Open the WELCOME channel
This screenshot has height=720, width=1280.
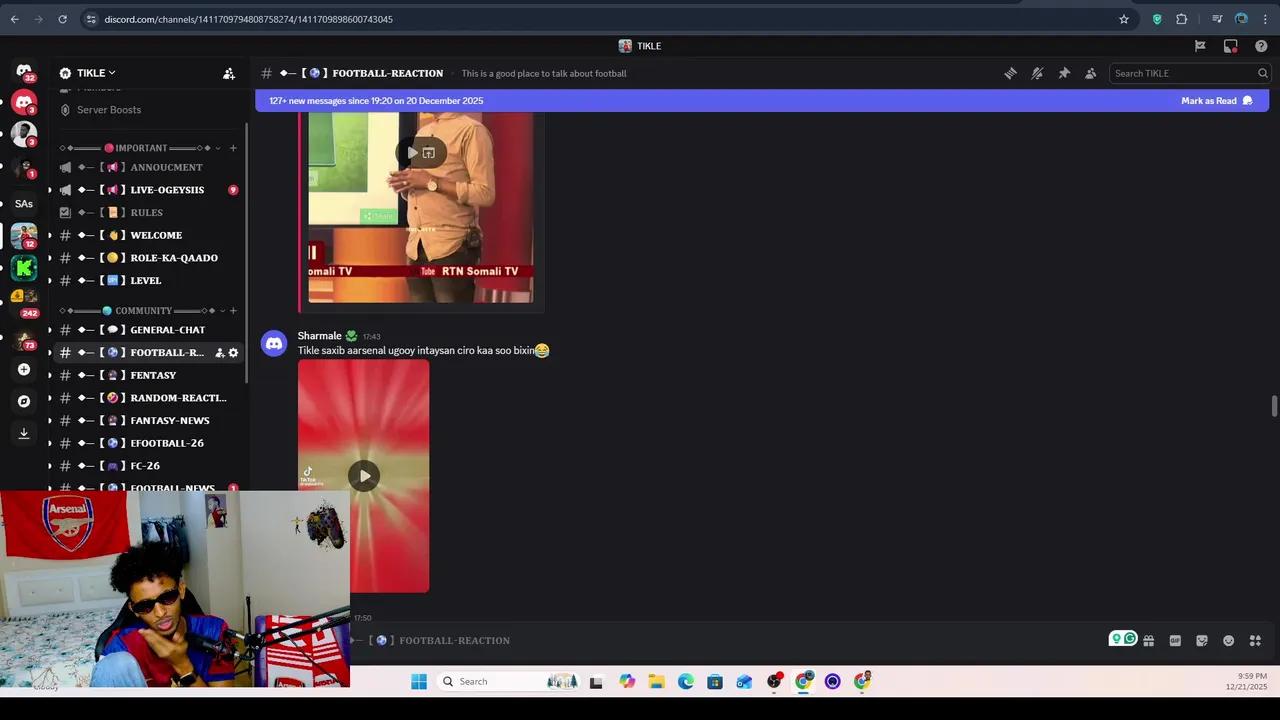click(x=150, y=235)
